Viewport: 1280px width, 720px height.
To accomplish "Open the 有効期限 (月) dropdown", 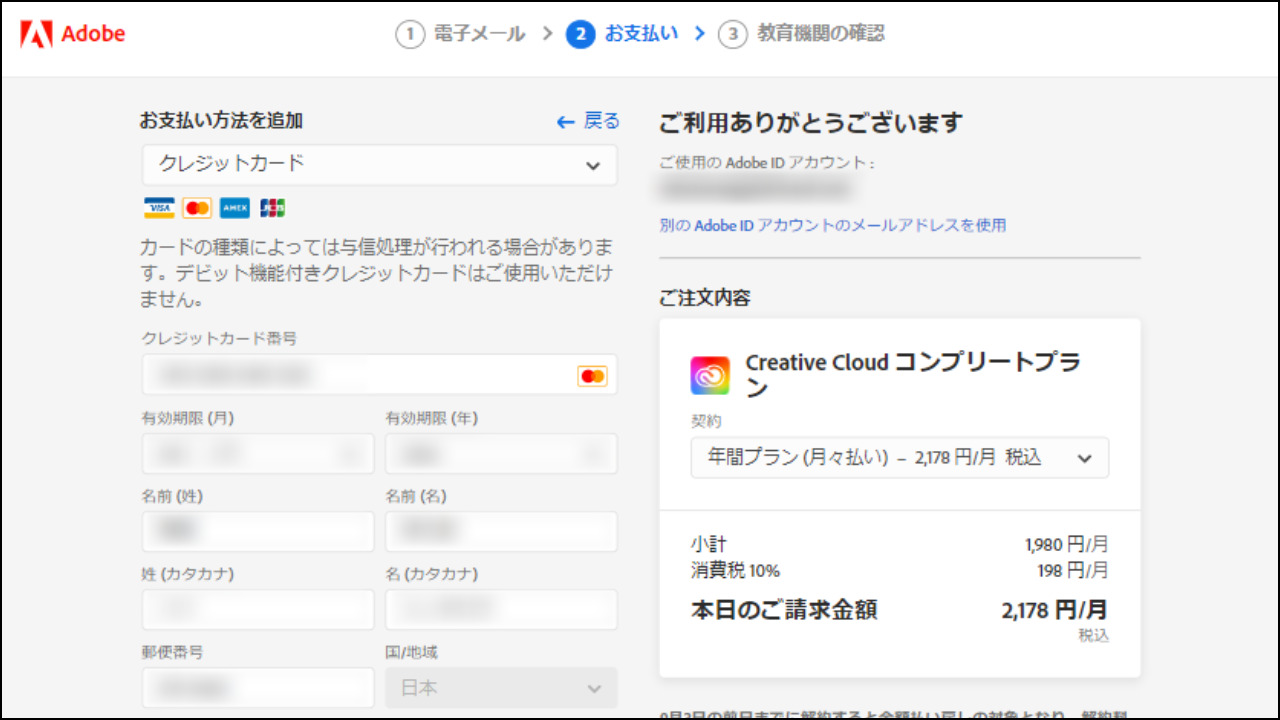I will tap(257, 454).
